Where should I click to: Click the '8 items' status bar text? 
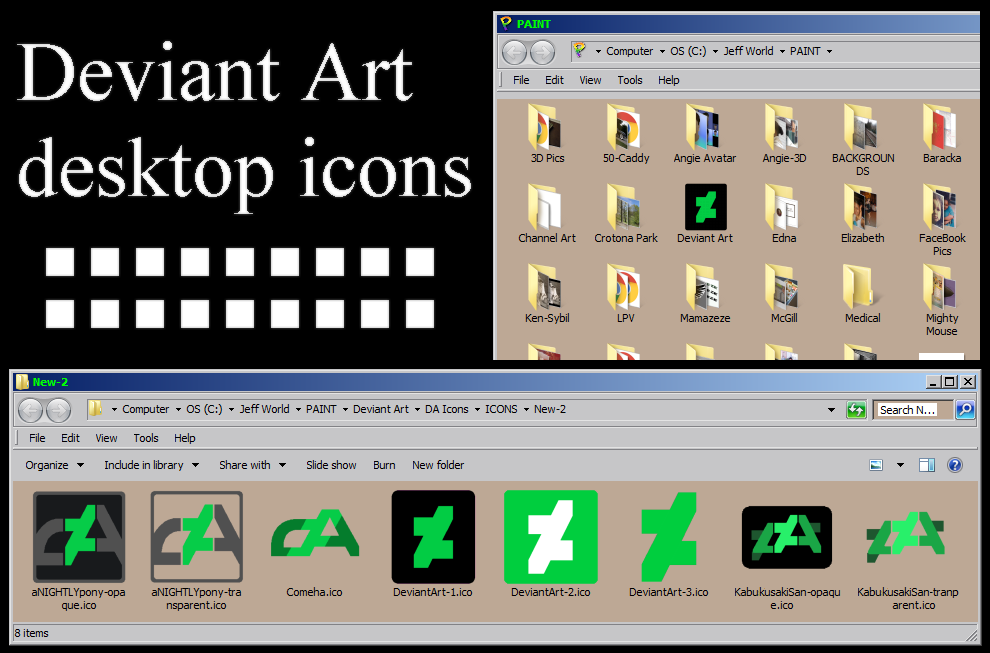click(x=32, y=633)
